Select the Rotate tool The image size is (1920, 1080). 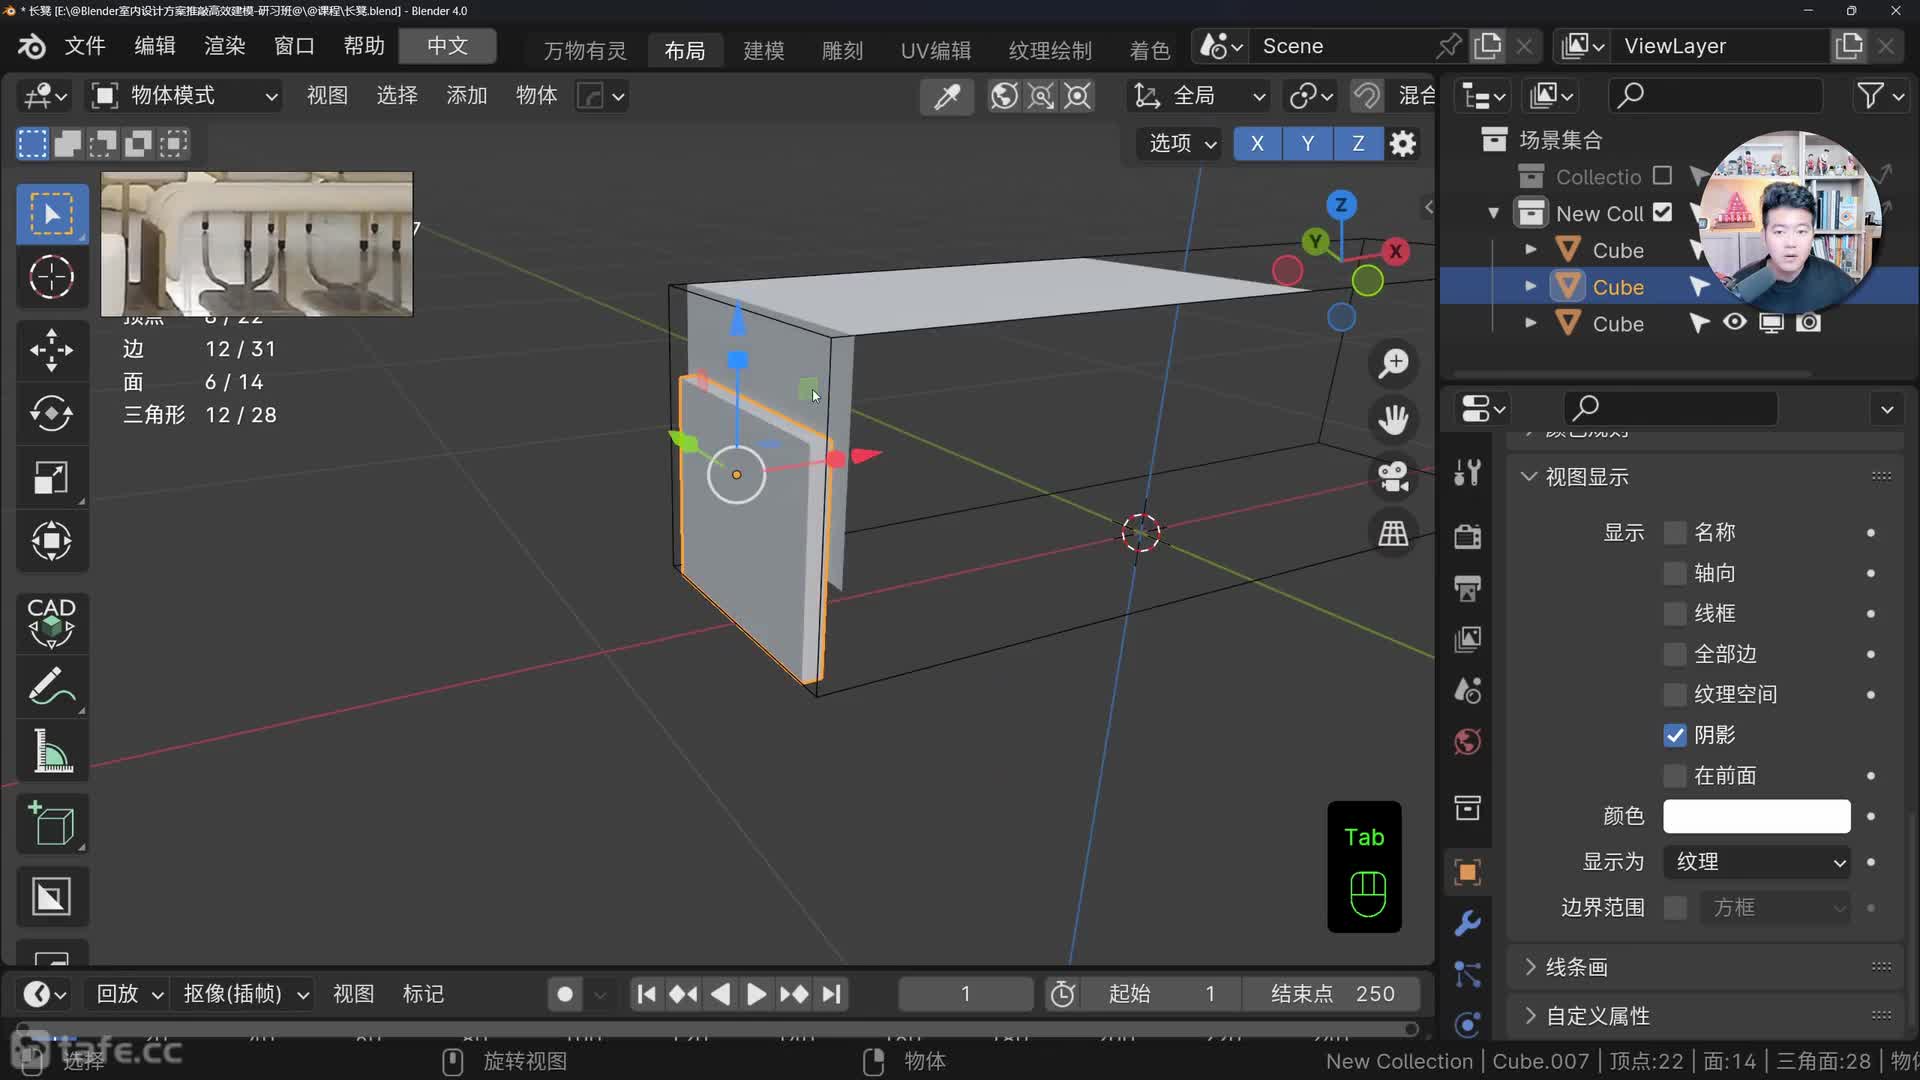[x=51, y=414]
